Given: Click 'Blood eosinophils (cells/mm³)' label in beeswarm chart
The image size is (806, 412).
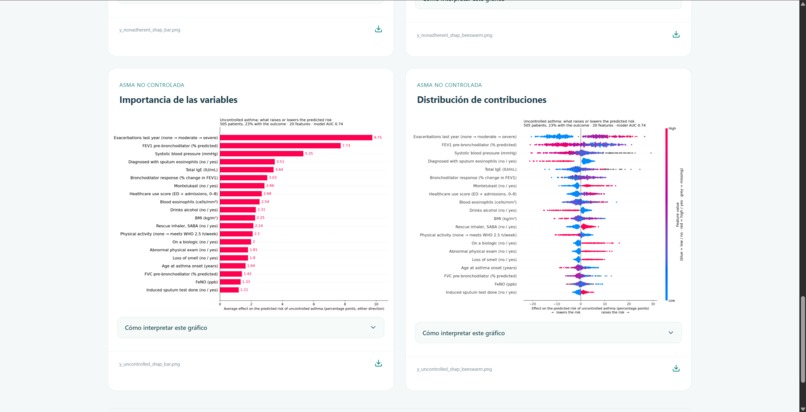Looking at the screenshot, I should [x=490, y=202].
